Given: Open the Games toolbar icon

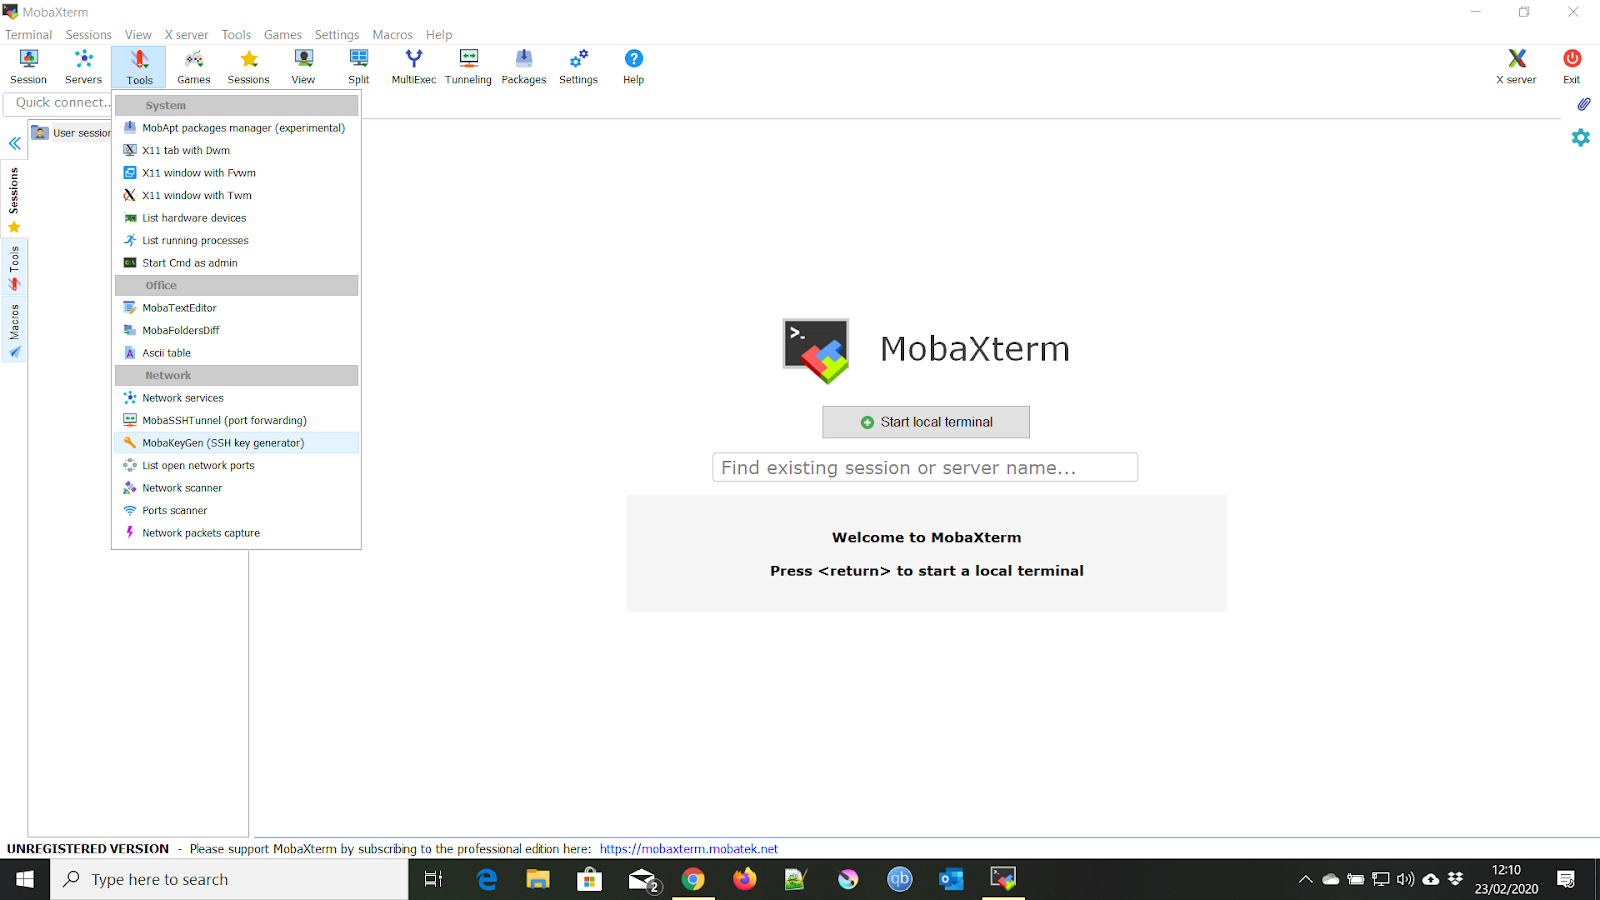Looking at the screenshot, I should click(194, 67).
